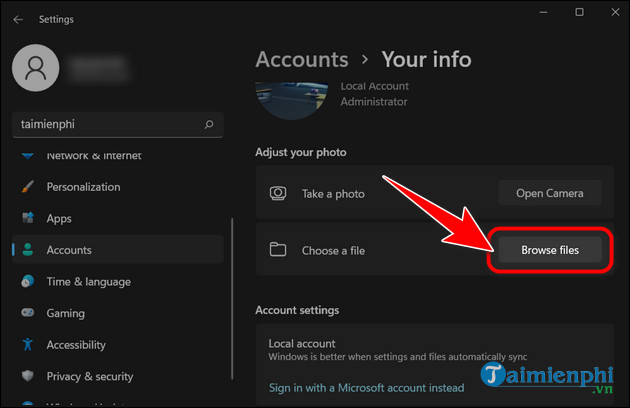
Task: Click the Take a photo label
Action: pos(333,194)
